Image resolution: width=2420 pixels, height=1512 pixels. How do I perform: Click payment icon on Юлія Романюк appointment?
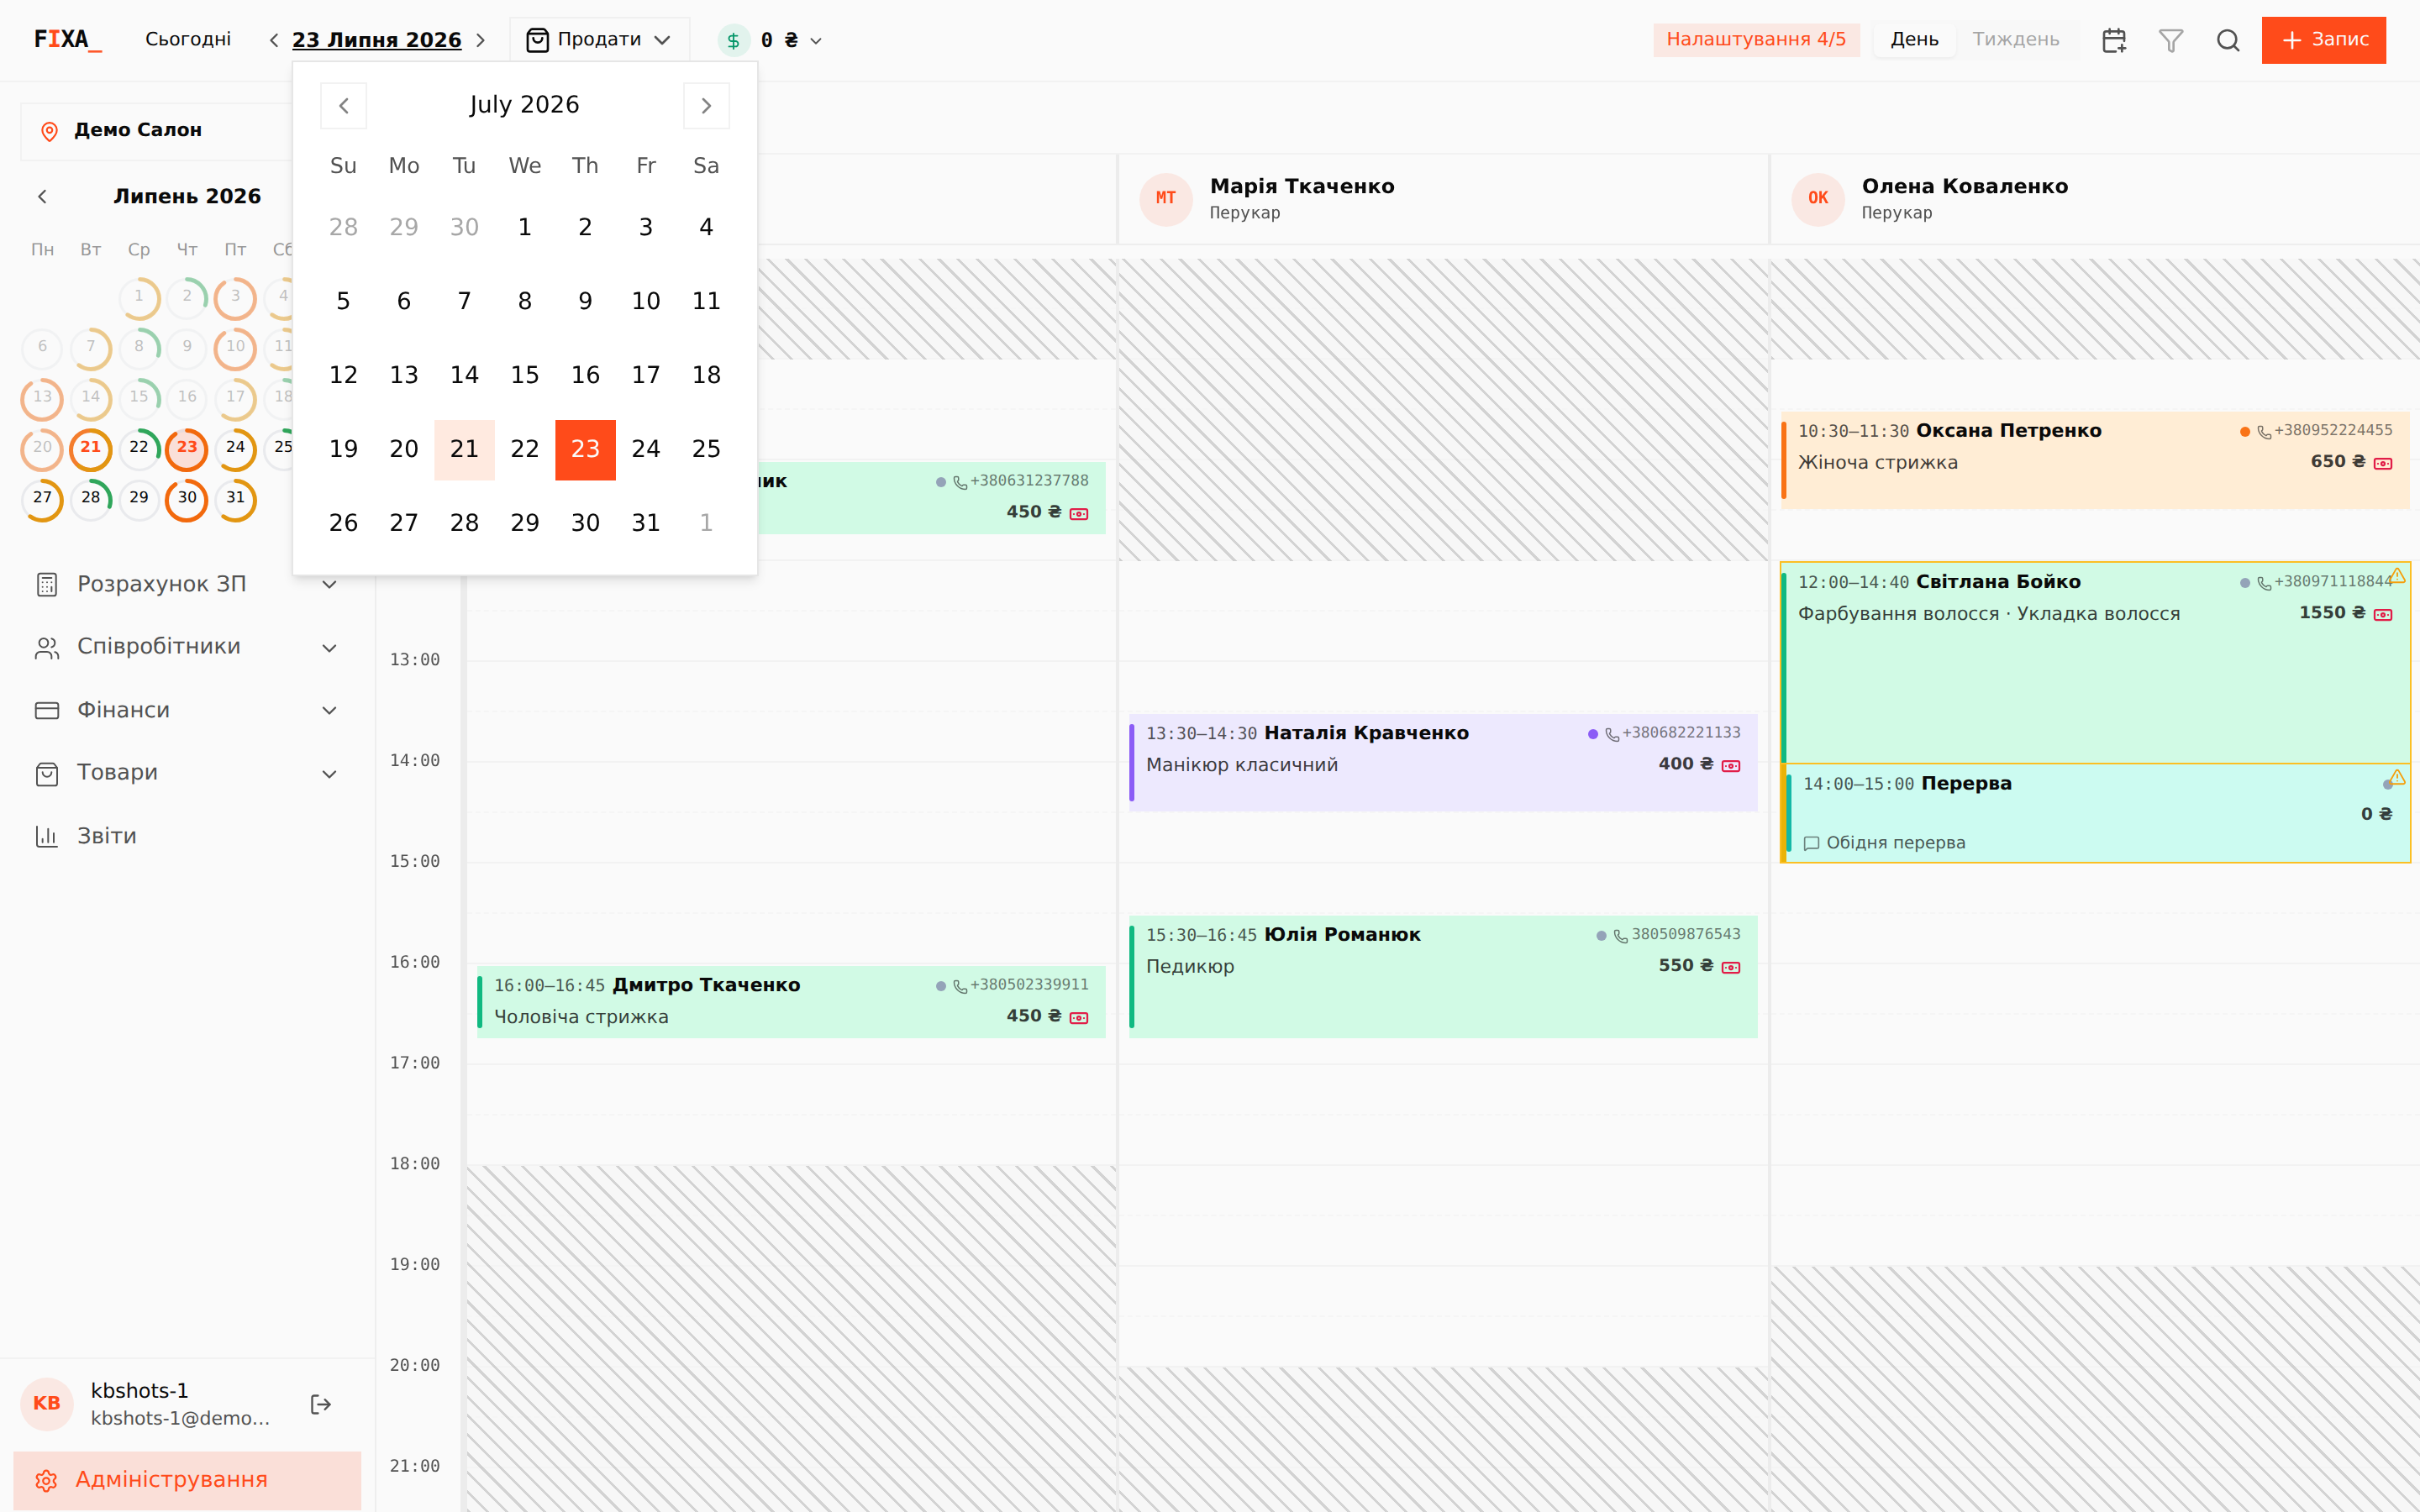(x=1731, y=968)
